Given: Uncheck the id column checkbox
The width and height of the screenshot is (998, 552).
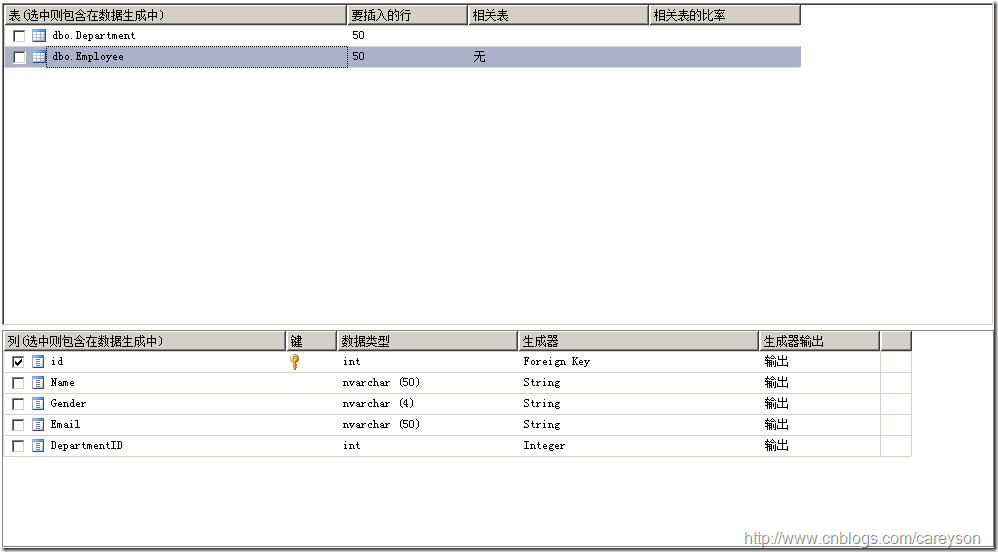Looking at the screenshot, I should point(18,362).
